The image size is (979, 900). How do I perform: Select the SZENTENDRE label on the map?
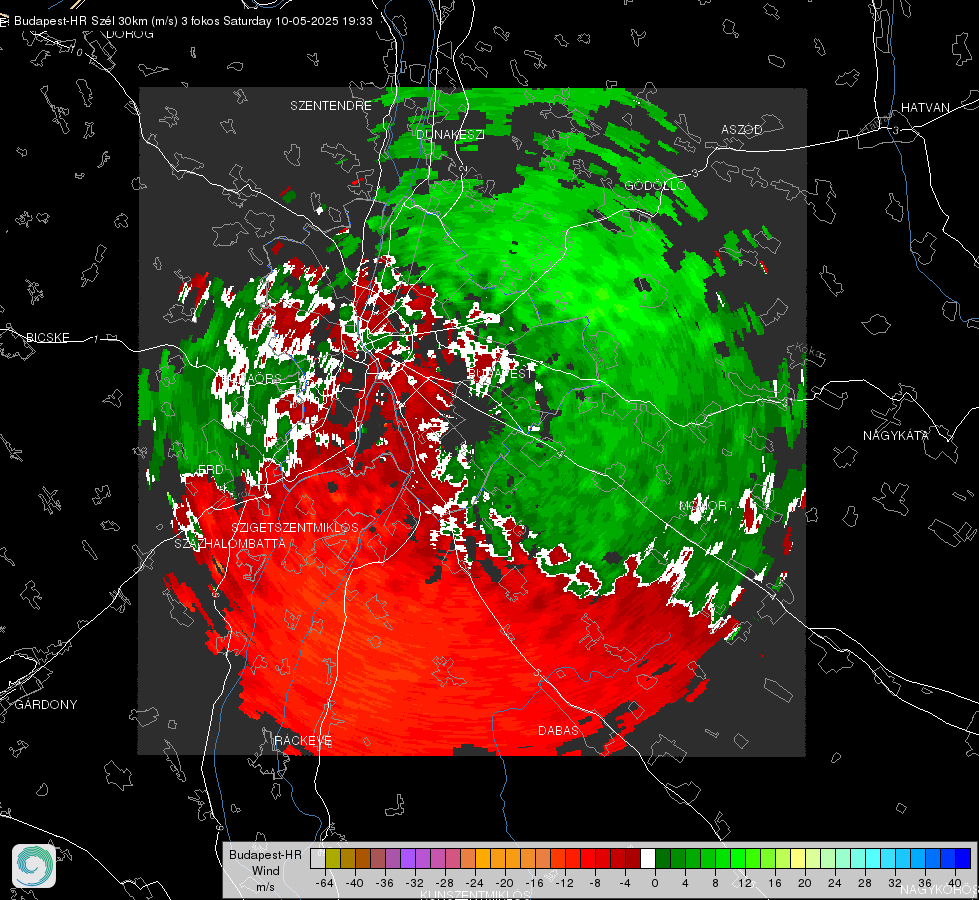pyautogui.click(x=330, y=106)
